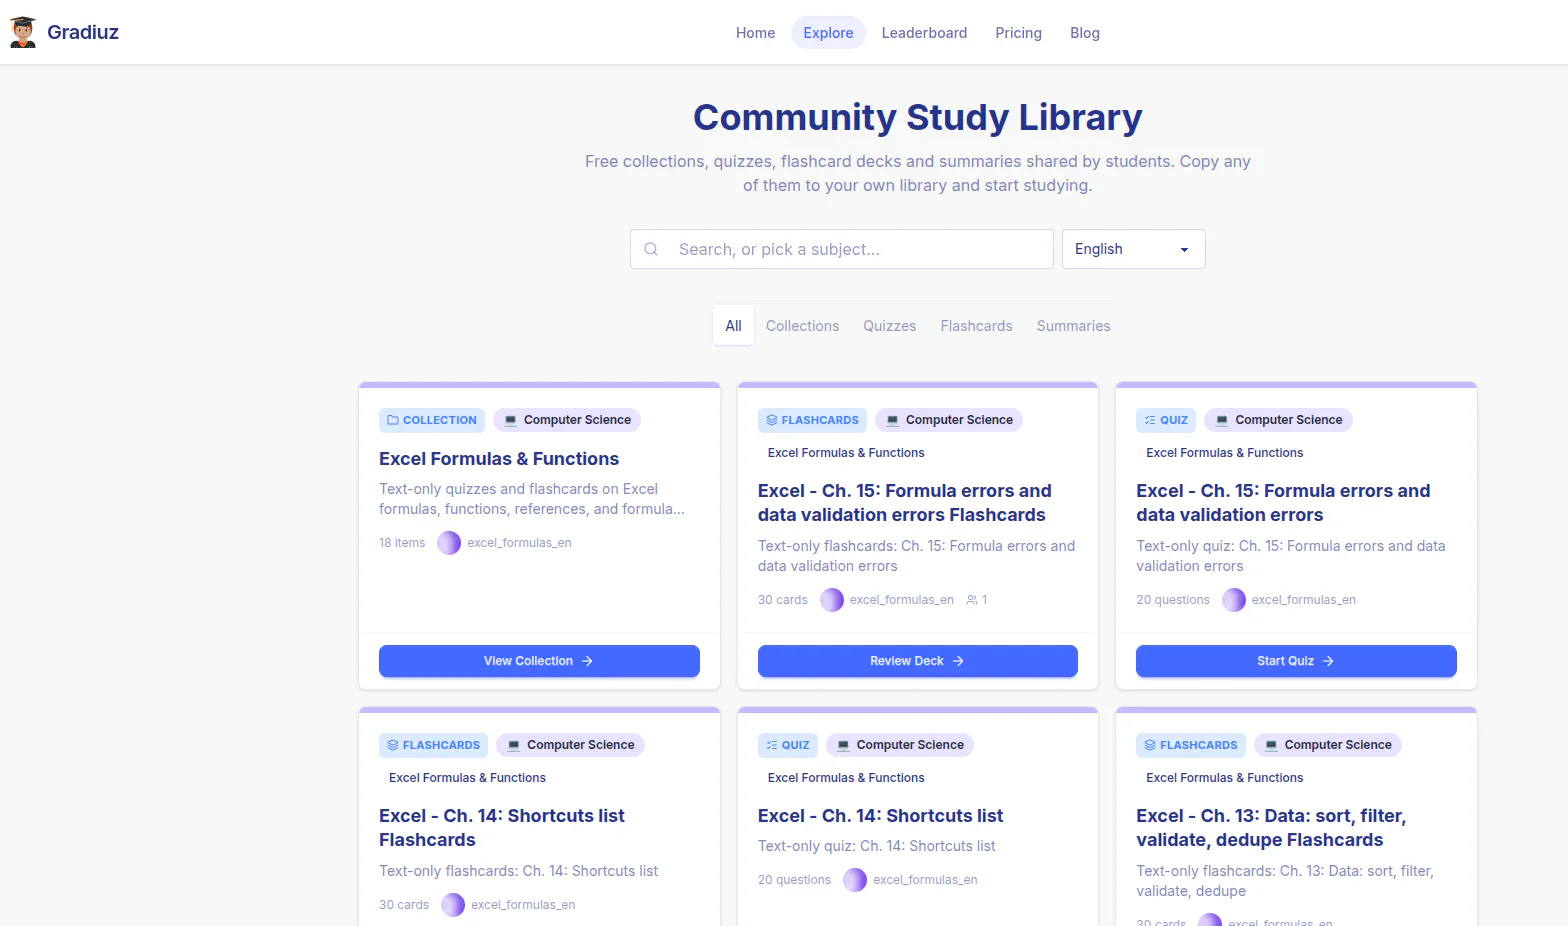Select Explore in top navigation
Image resolution: width=1568 pixels, height=926 pixels.
coord(828,33)
